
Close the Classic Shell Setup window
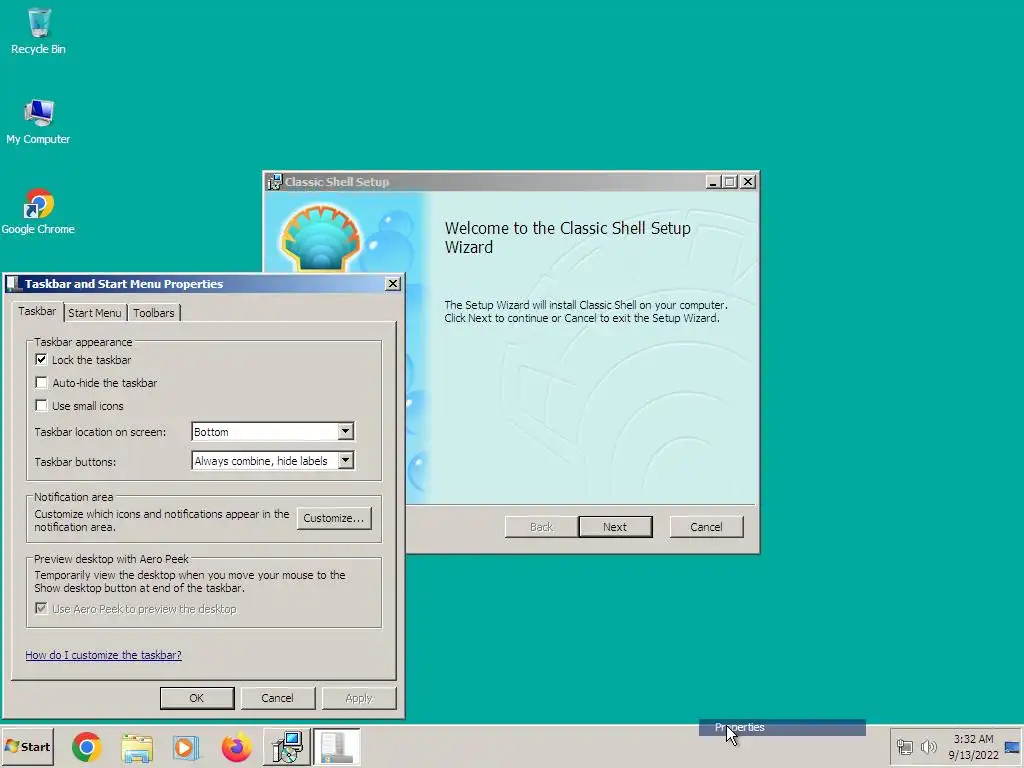click(748, 182)
